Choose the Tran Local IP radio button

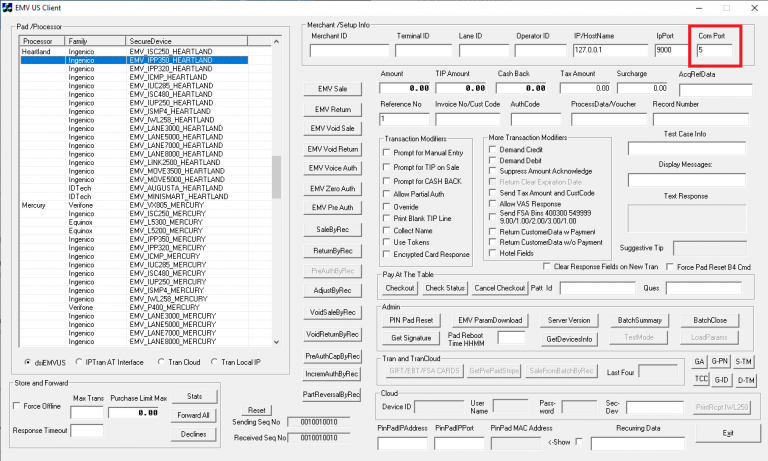pyautogui.click(x=214, y=362)
